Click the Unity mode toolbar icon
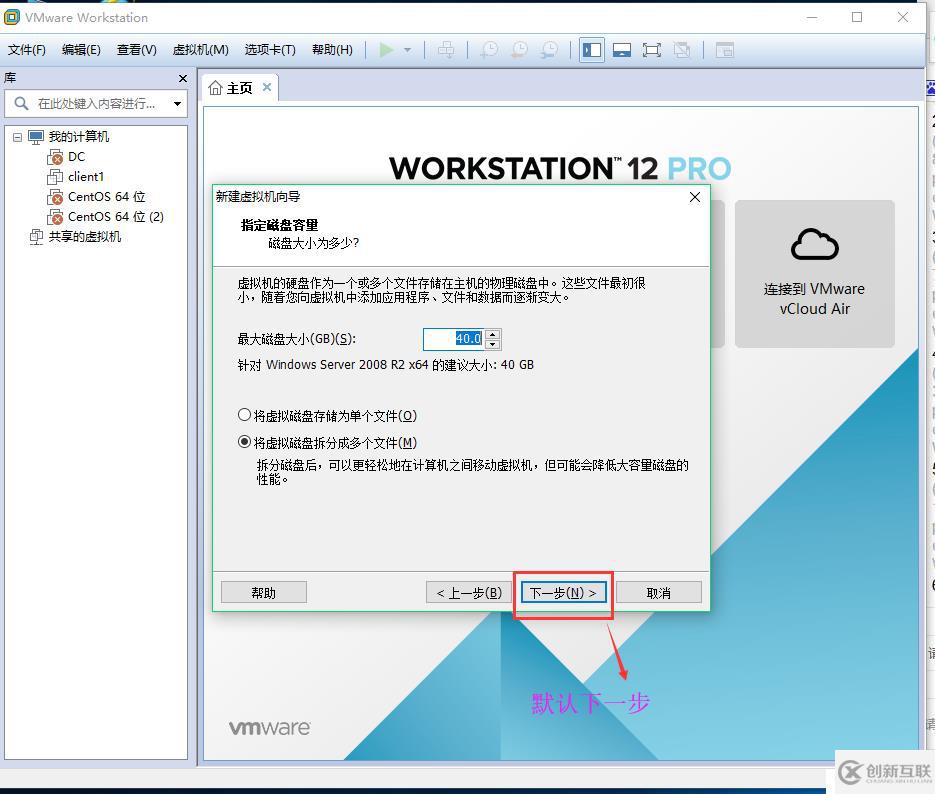This screenshot has height=794, width=935. tap(682, 50)
